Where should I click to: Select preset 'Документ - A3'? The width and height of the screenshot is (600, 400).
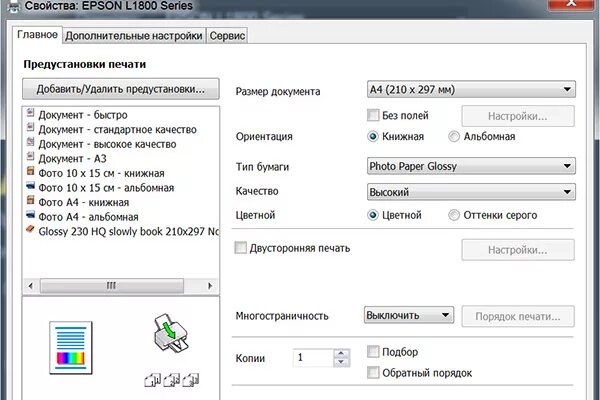72,158
